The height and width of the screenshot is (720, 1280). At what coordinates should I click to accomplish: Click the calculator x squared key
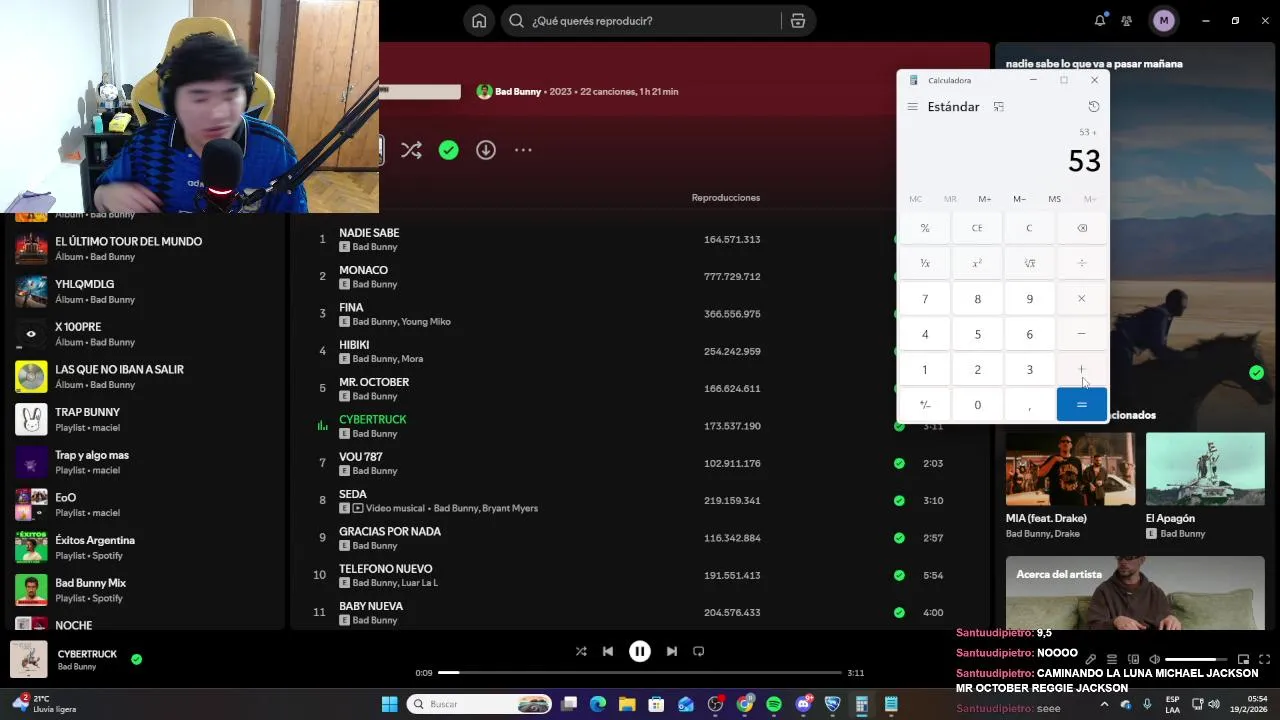977,263
